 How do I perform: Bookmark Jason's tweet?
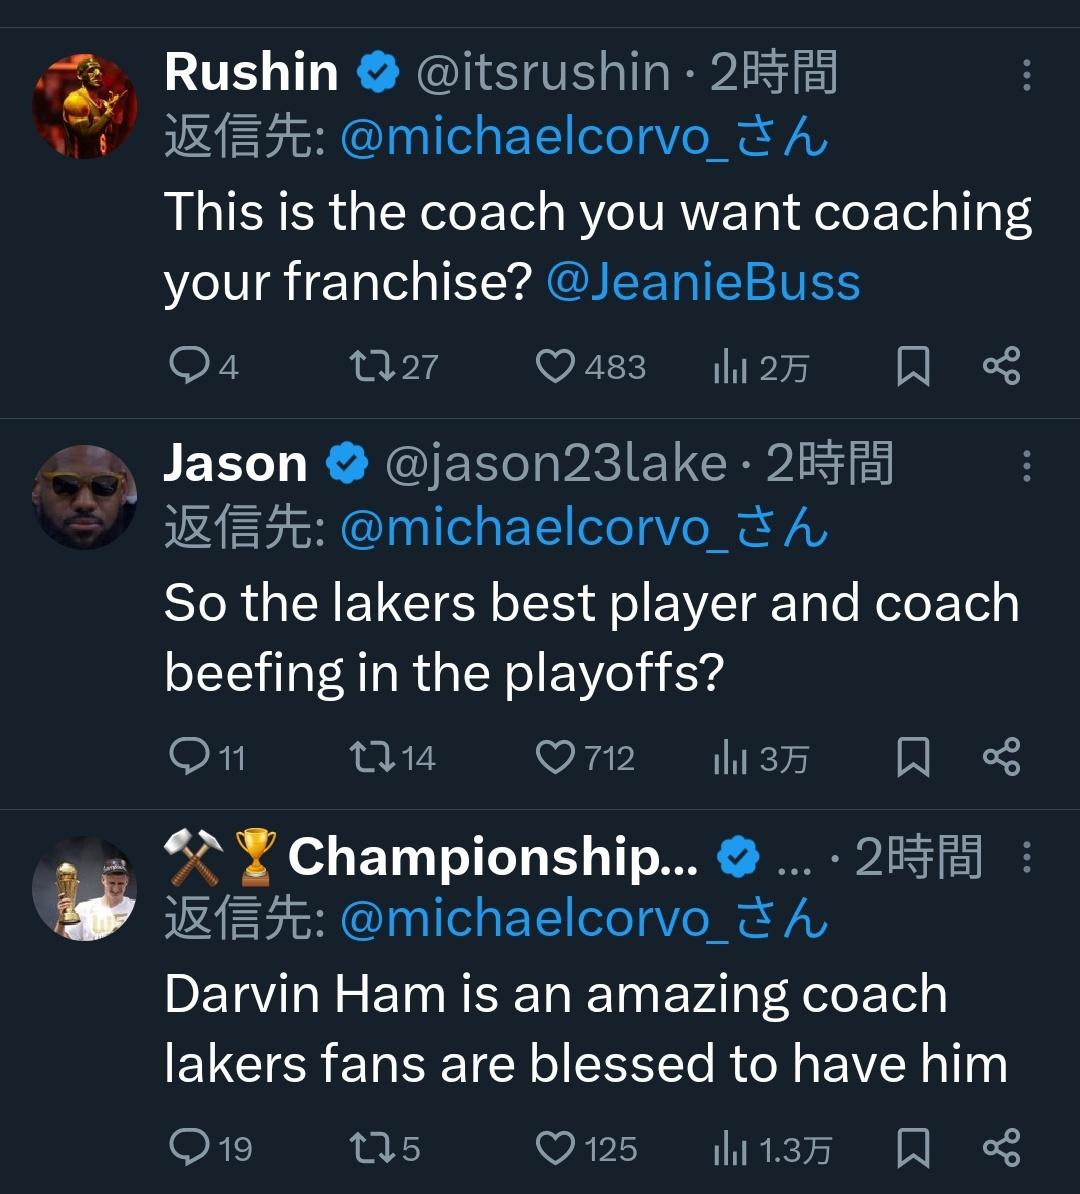click(x=912, y=758)
